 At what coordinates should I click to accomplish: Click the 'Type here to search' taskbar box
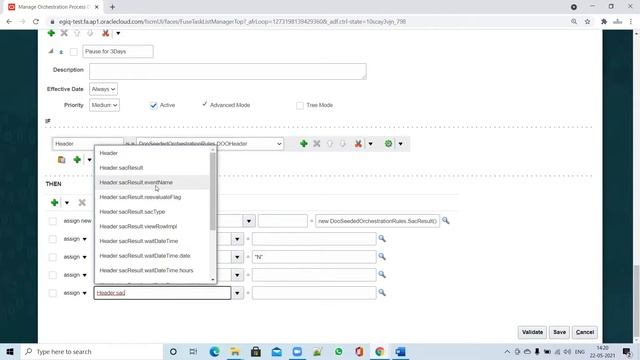point(91,351)
